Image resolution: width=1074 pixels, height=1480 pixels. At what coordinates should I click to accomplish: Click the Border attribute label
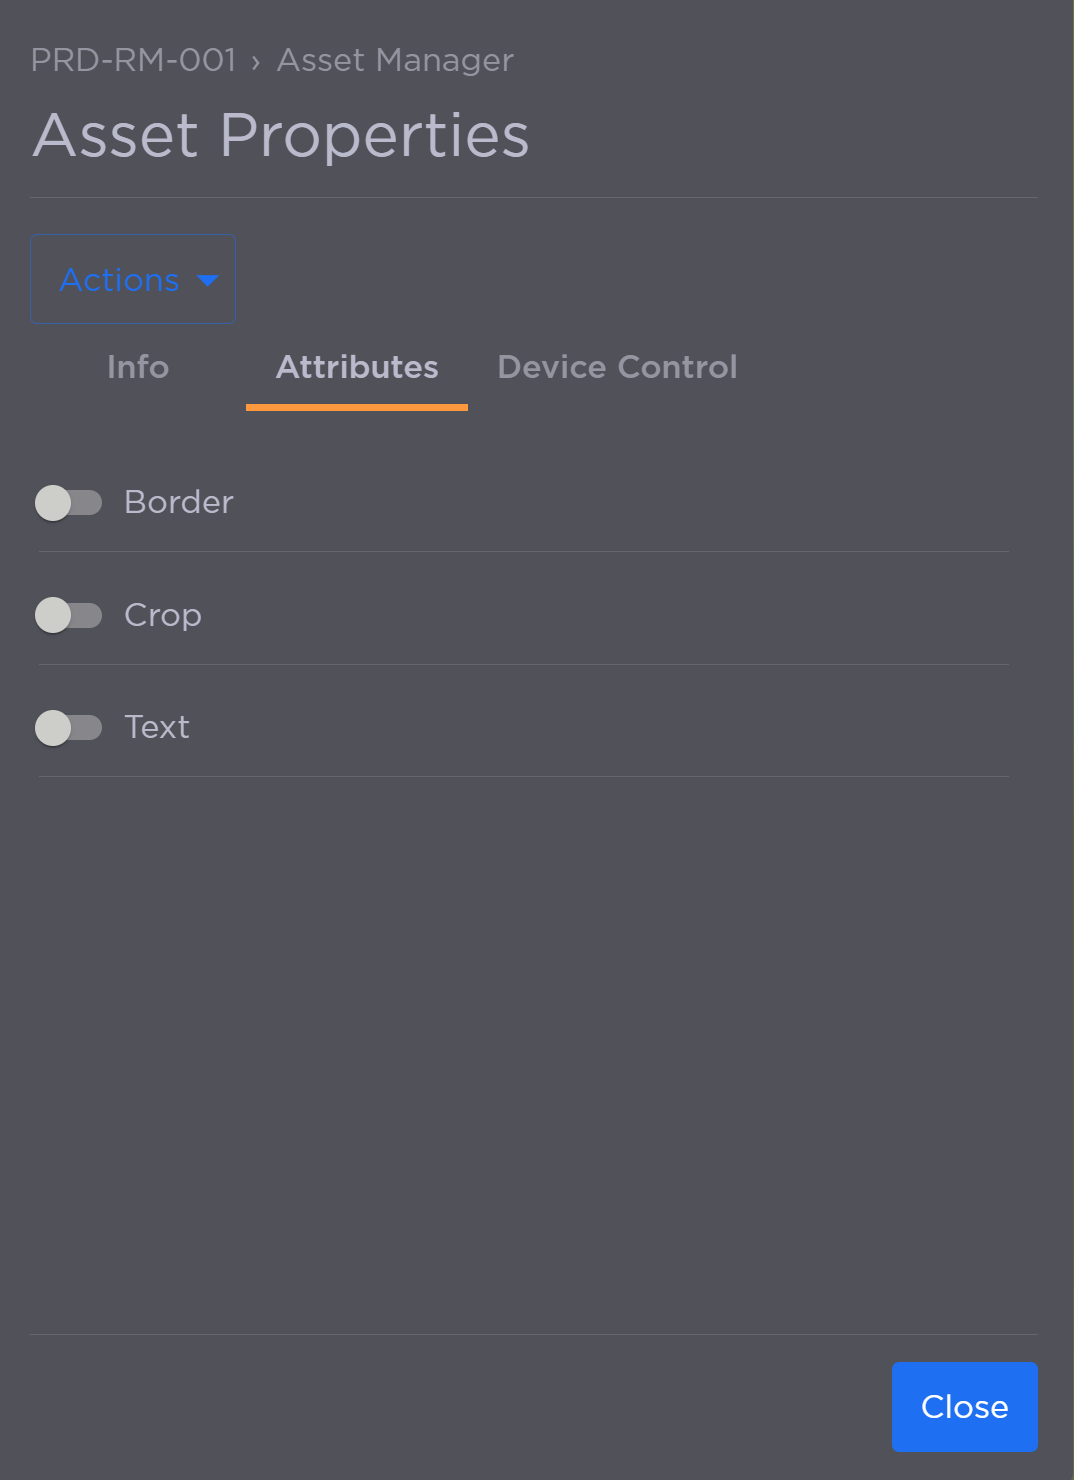[178, 503]
